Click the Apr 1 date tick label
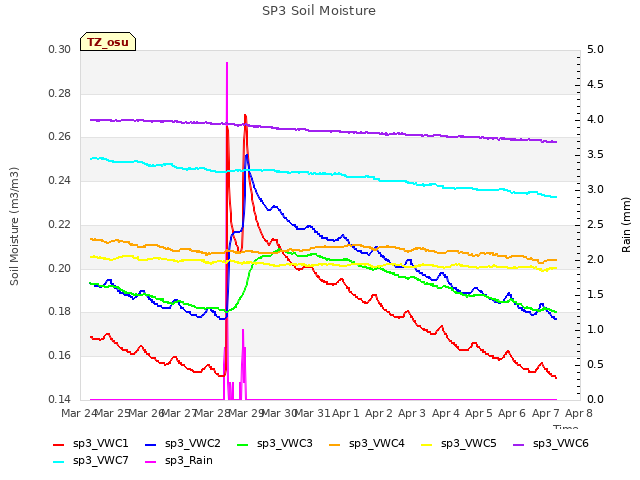The width and height of the screenshot is (640, 480). pos(345,413)
